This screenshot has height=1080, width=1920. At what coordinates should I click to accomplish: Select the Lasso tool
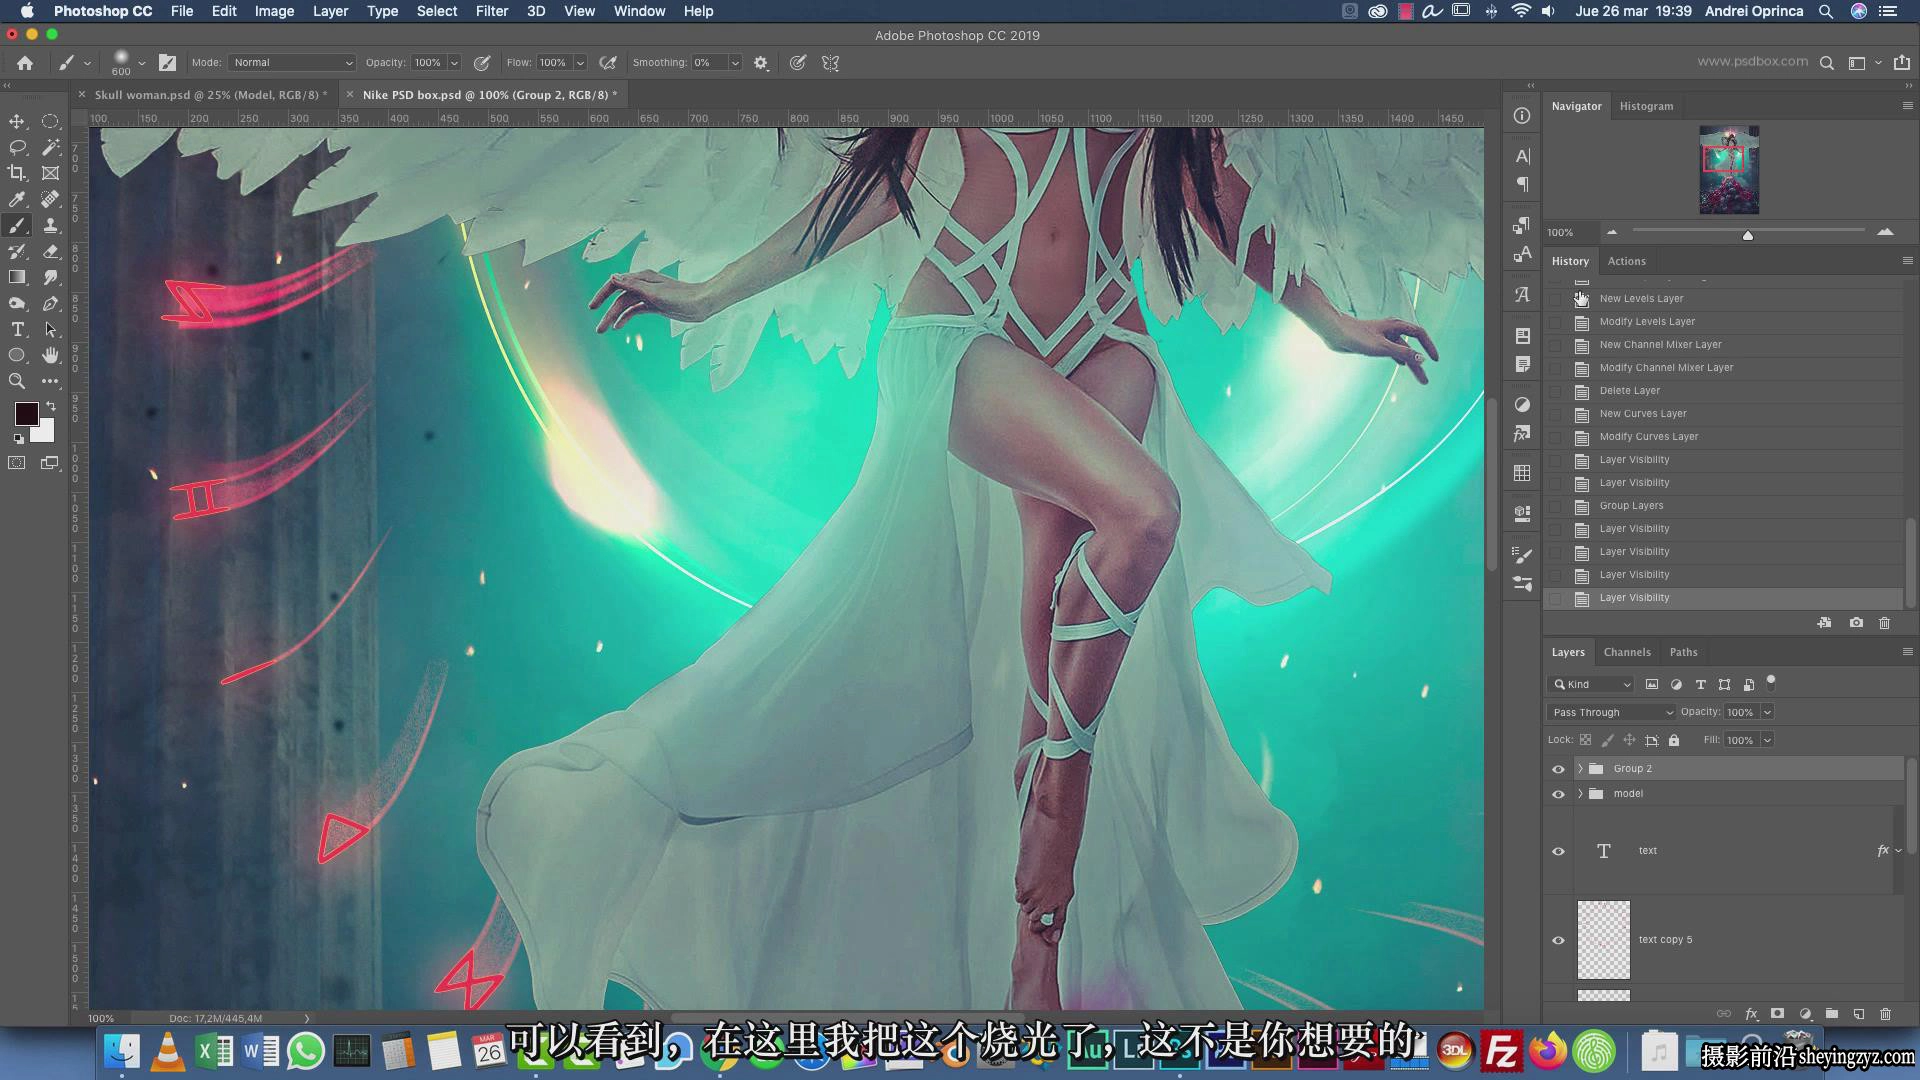point(17,147)
